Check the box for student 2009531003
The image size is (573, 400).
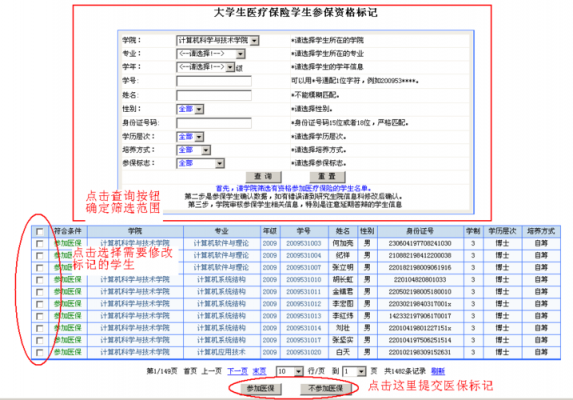pos(39,244)
